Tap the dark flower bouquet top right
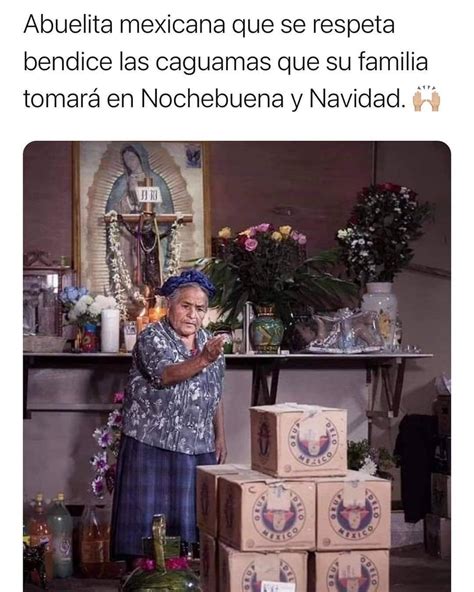Viewport: 474px width, 592px height. pos(383,232)
